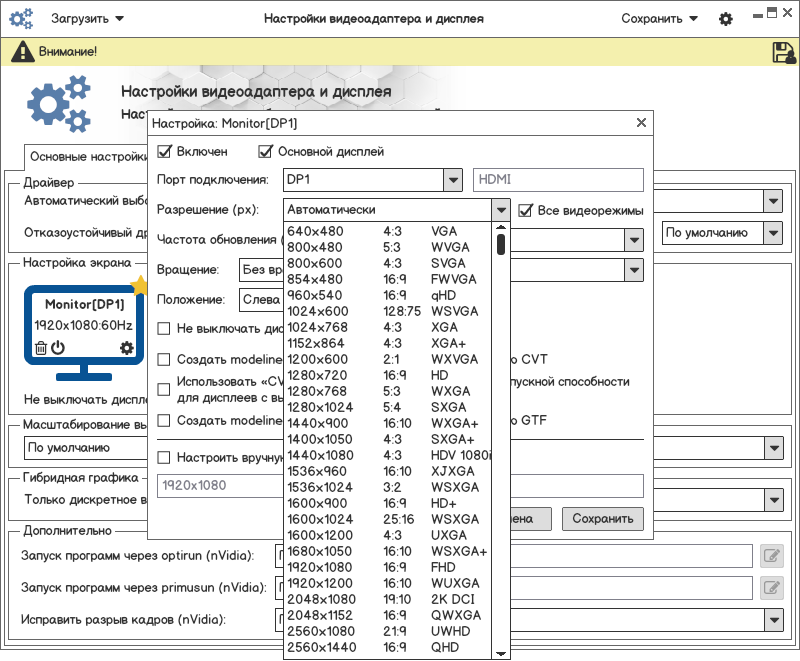Uncheck the Все видеорежимы checkbox
Image resolution: width=800 pixels, height=661 pixels.
[526, 210]
